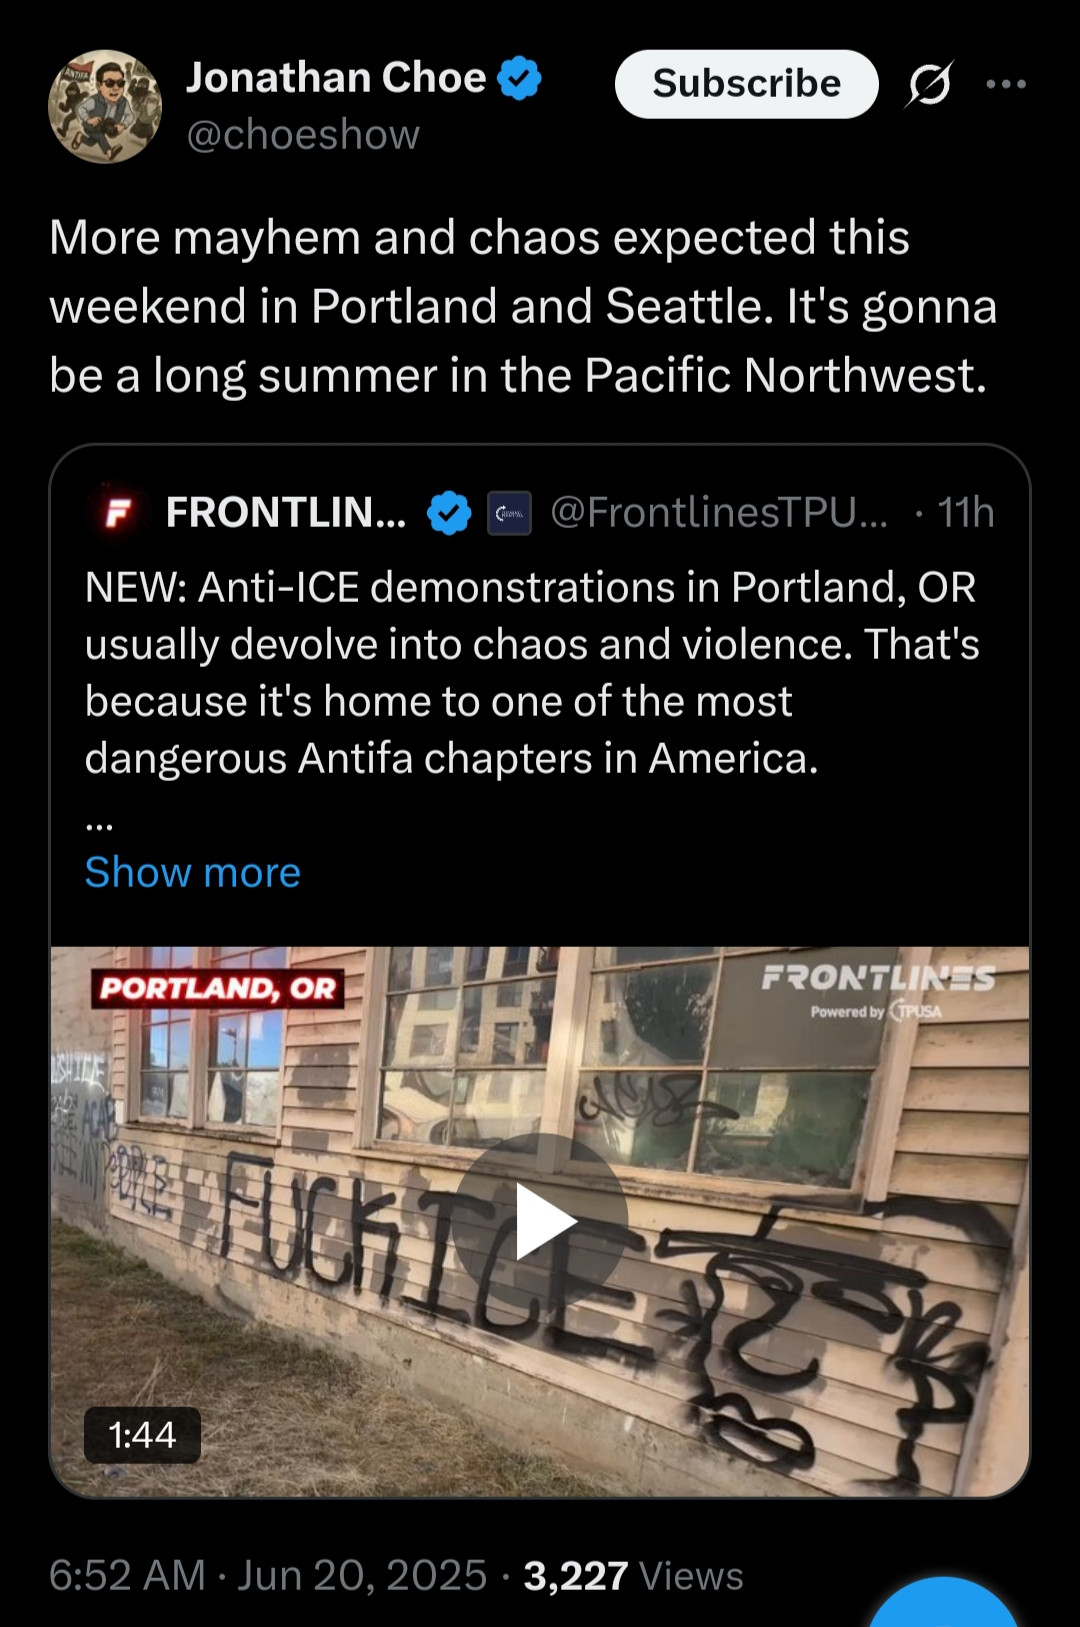The image size is (1080, 1627).
Task: Open the Jonathan Choe display name
Action: (x=336, y=78)
